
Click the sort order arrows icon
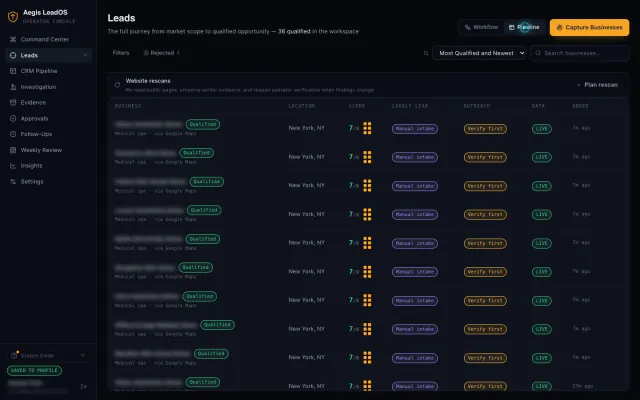pyautogui.click(x=426, y=53)
